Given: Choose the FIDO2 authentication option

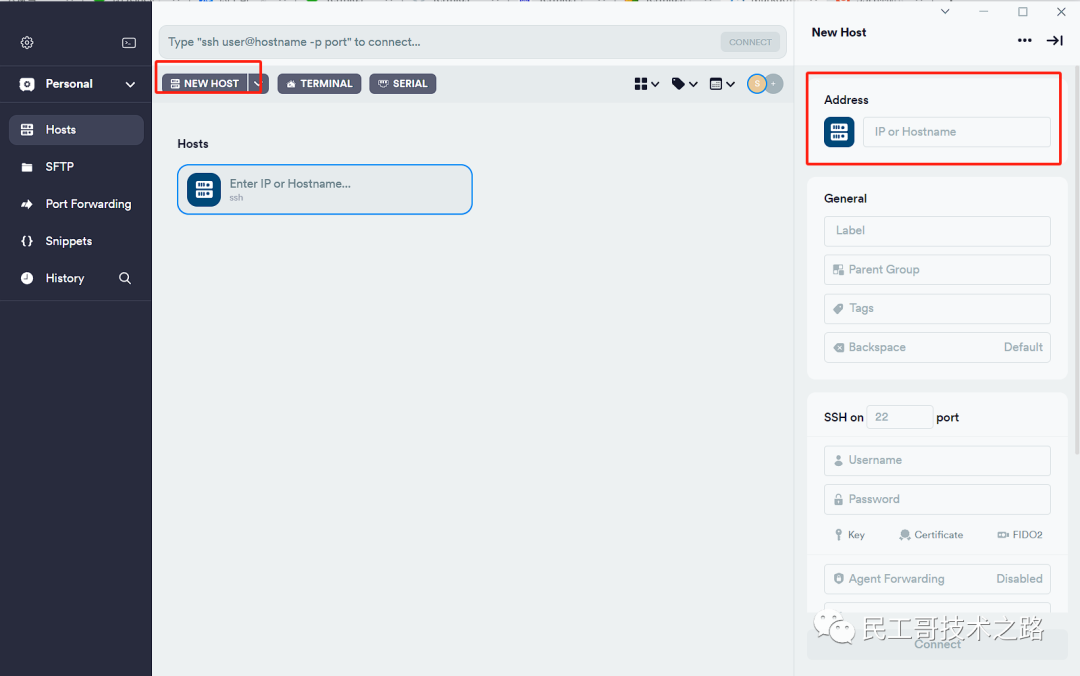Looking at the screenshot, I should (1020, 535).
